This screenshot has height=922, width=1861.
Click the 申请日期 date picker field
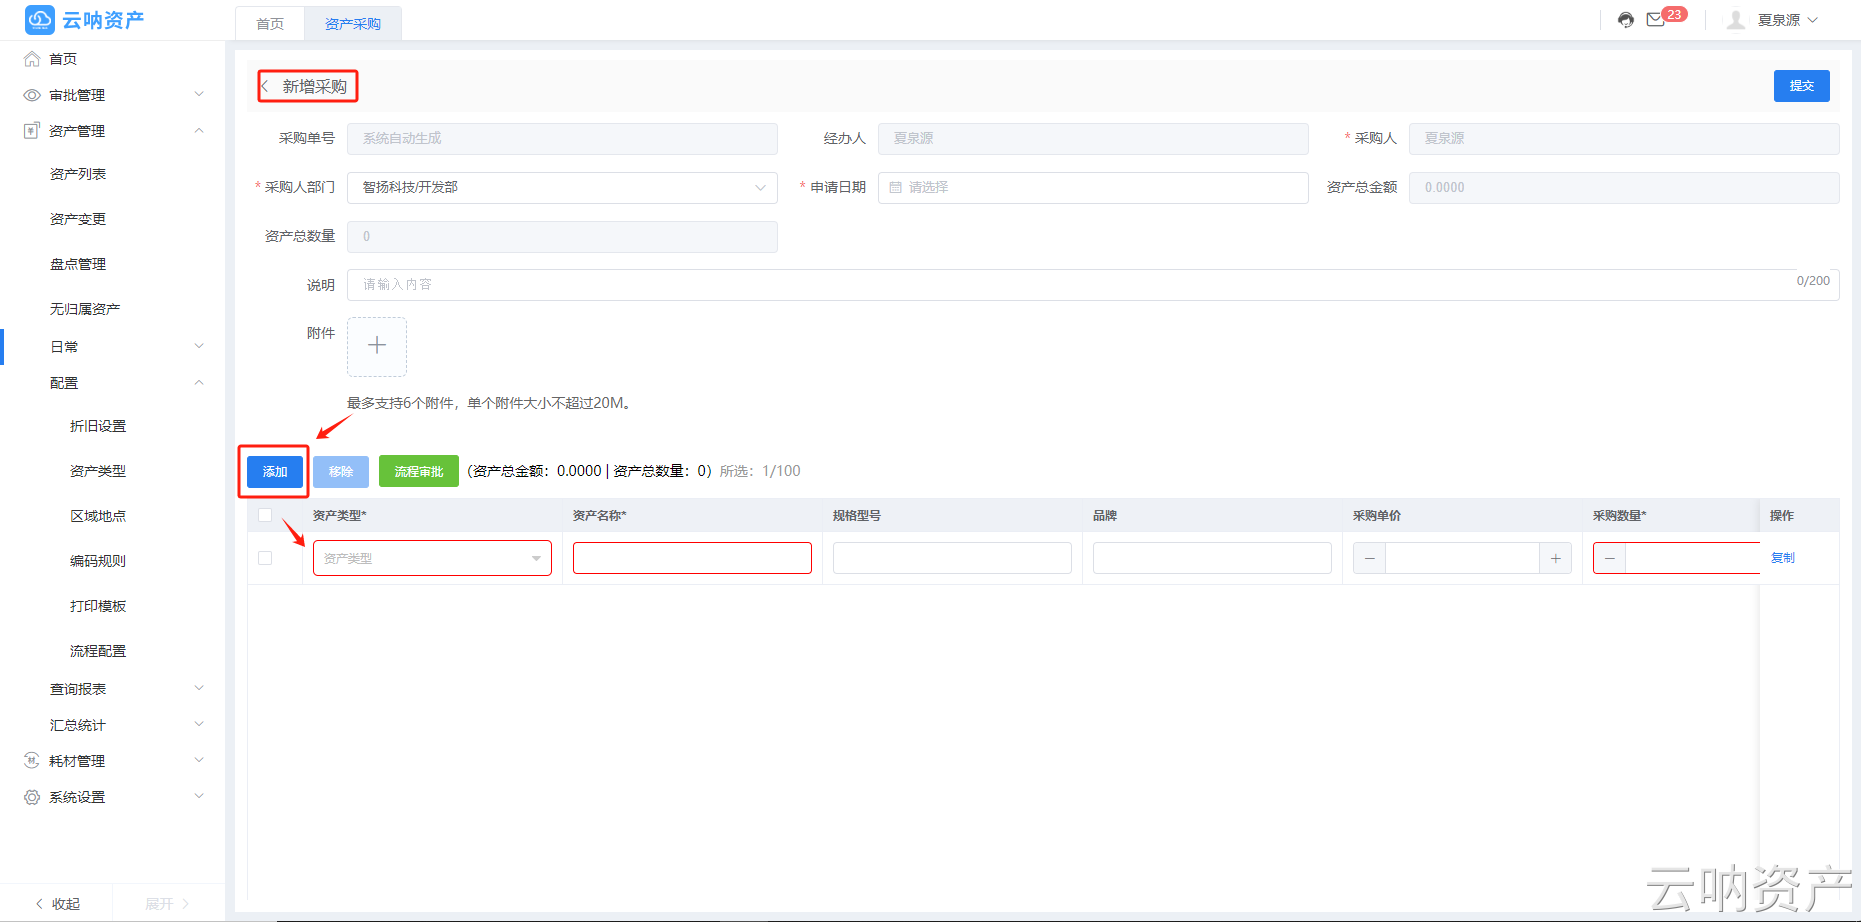1093,187
